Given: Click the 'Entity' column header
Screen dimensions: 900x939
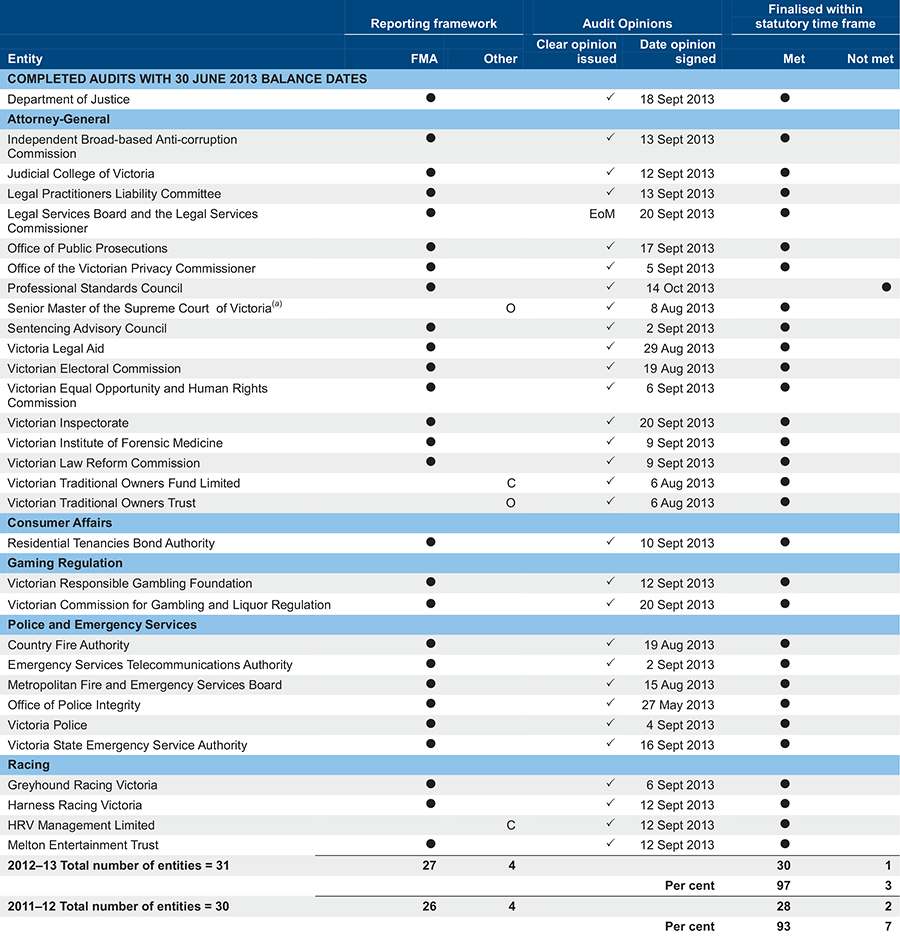Looking at the screenshot, I should click(x=25, y=59).
